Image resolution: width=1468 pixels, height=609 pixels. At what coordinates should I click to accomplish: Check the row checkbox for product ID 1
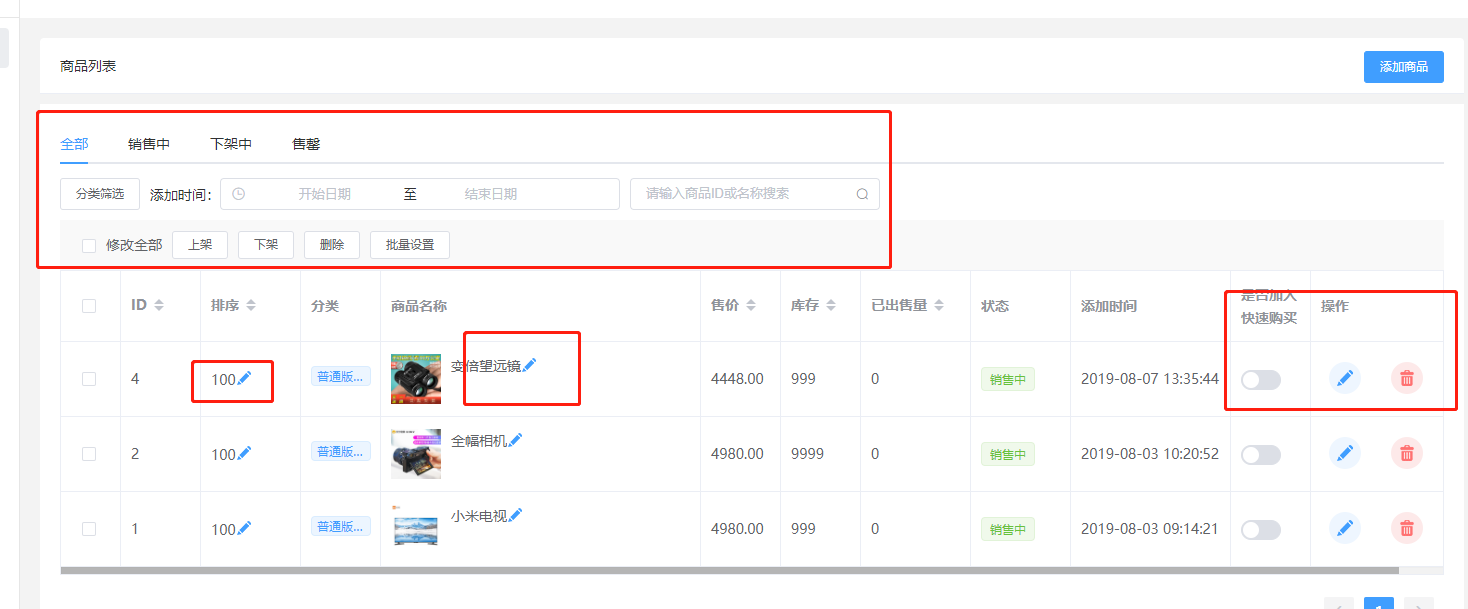pyautogui.click(x=89, y=529)
